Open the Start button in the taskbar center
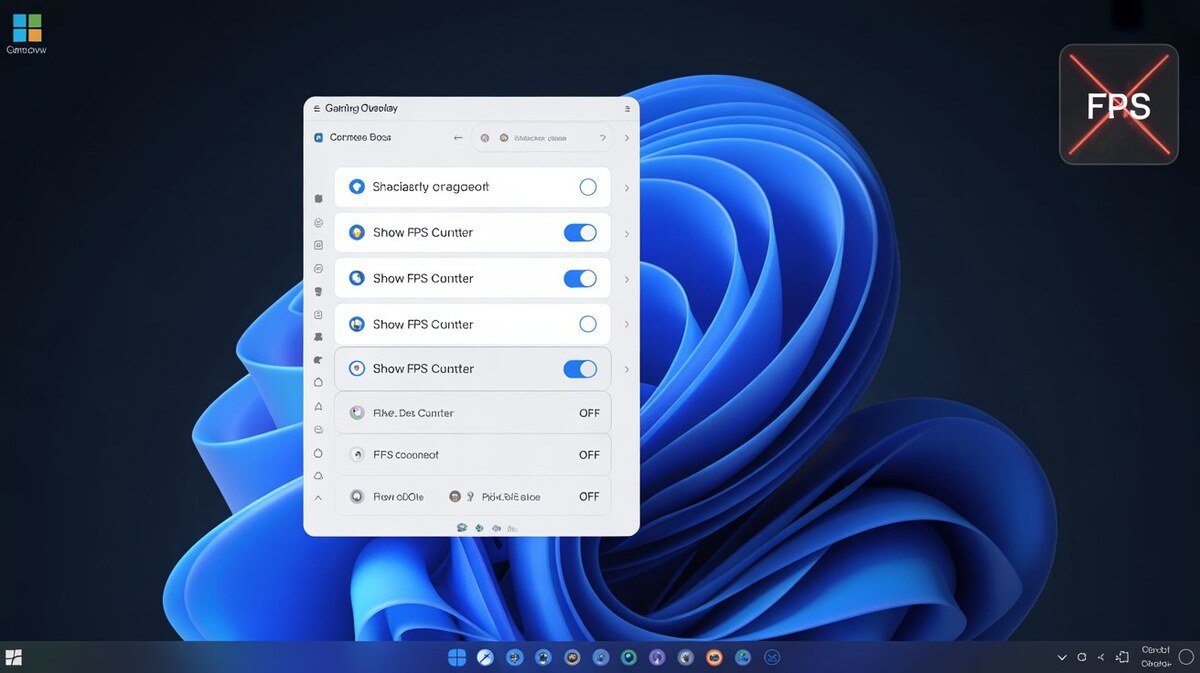Image resolution: width=1200 pixels, height=673 pixels. (457, 657)
